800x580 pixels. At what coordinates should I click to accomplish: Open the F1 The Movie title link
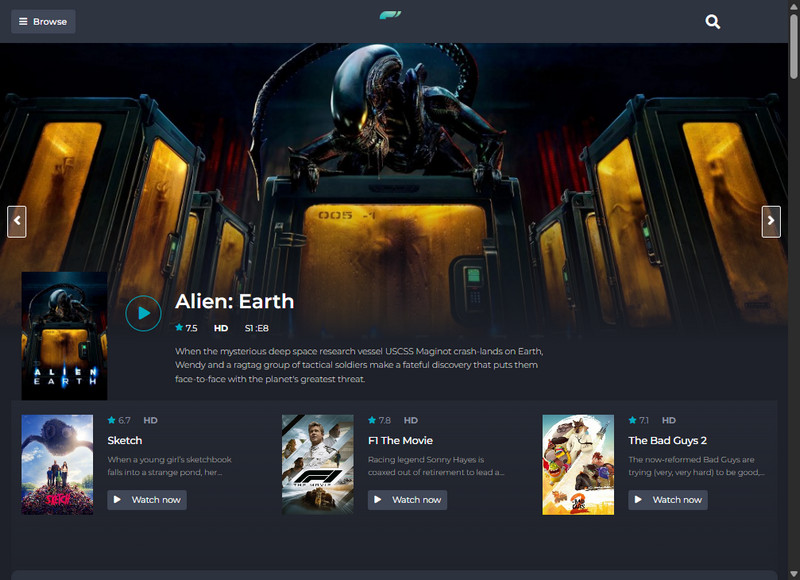(x=401, y=440)
